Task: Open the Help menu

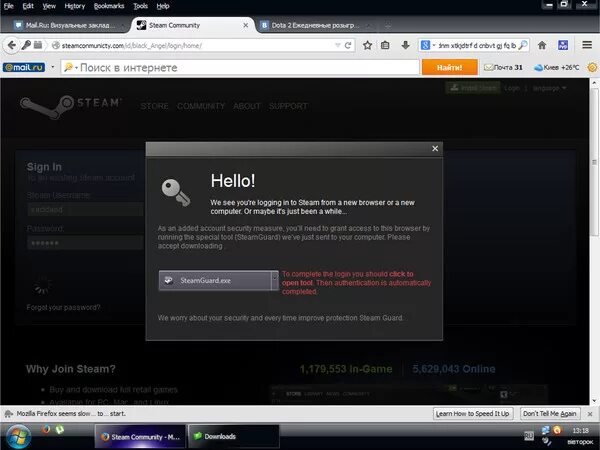Action: click(163, 6)
